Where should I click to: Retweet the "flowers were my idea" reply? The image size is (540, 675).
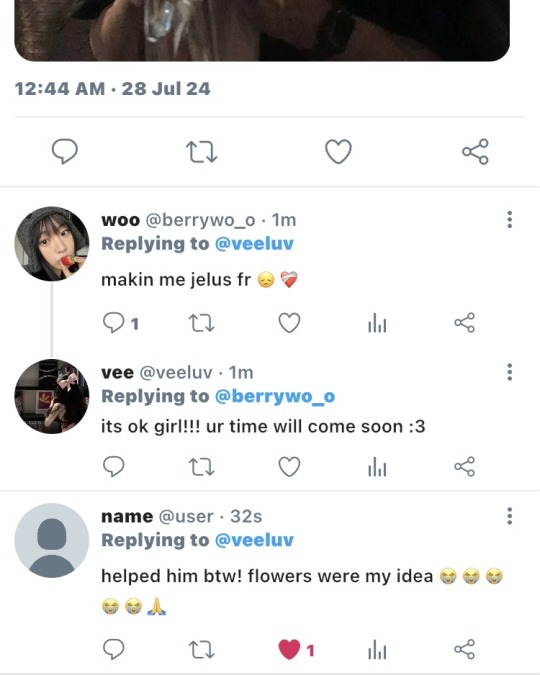pos(201,649)
